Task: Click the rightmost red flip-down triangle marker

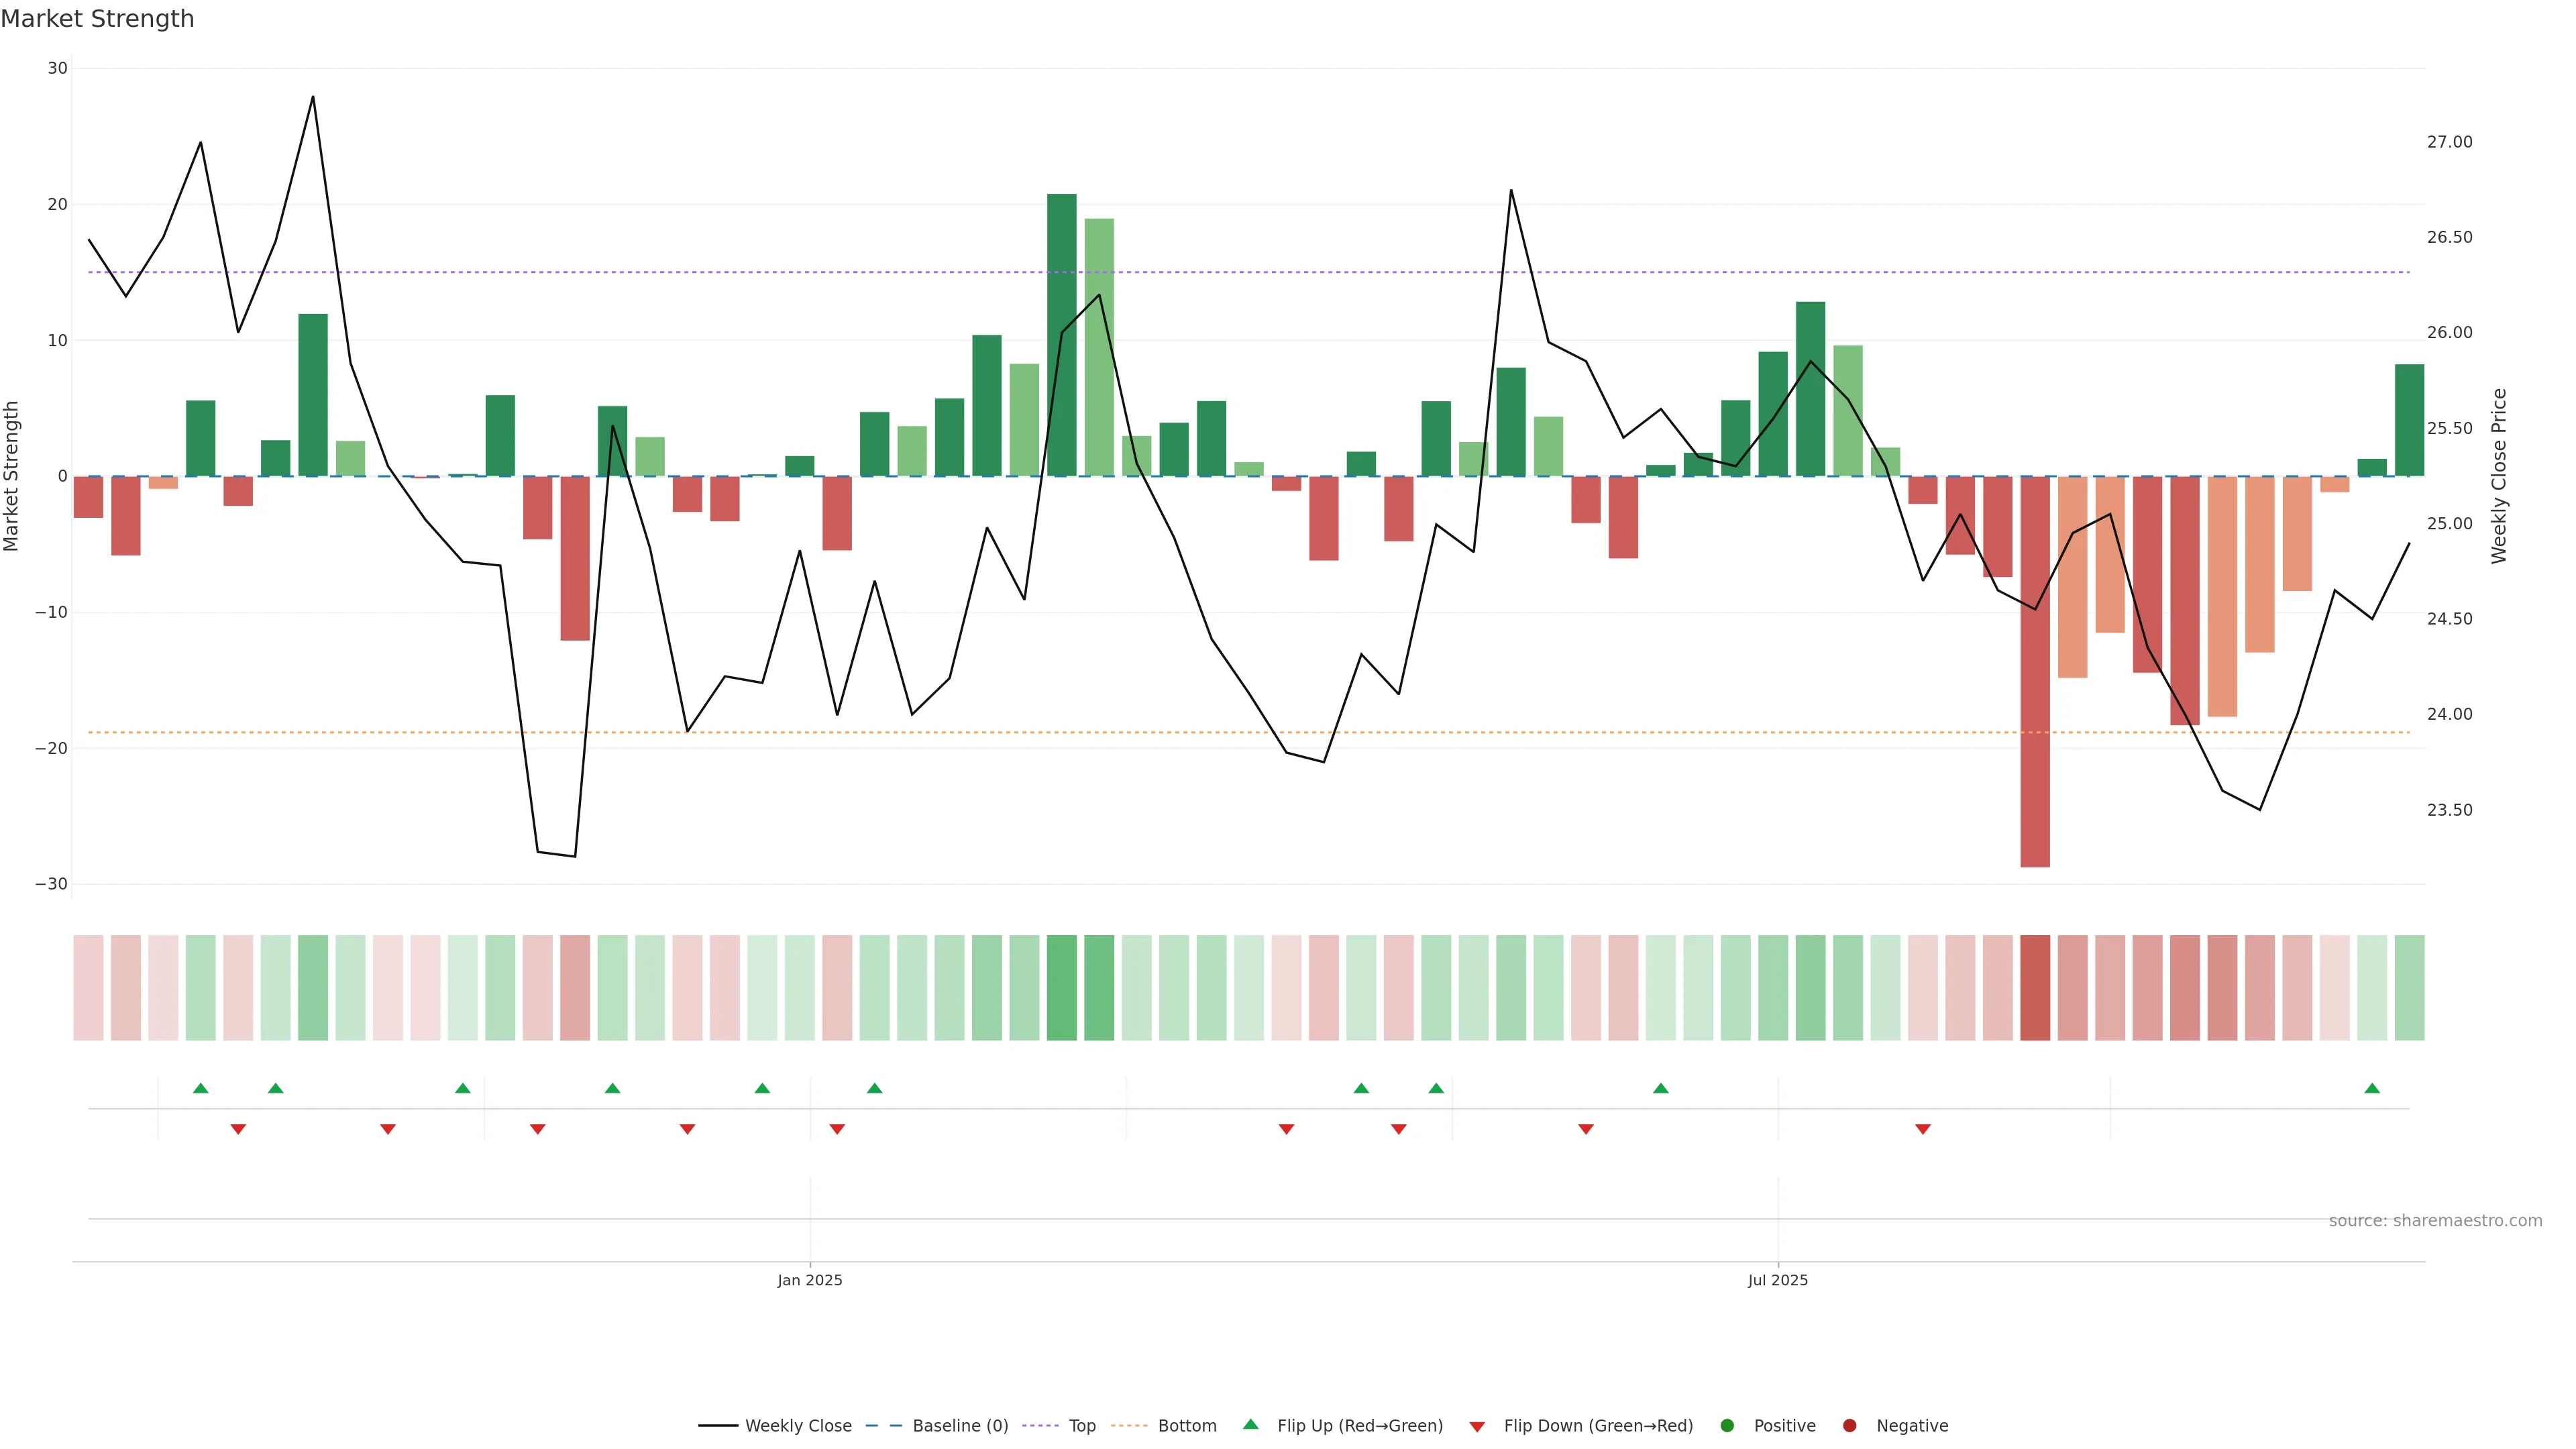Action: 1922,1129
